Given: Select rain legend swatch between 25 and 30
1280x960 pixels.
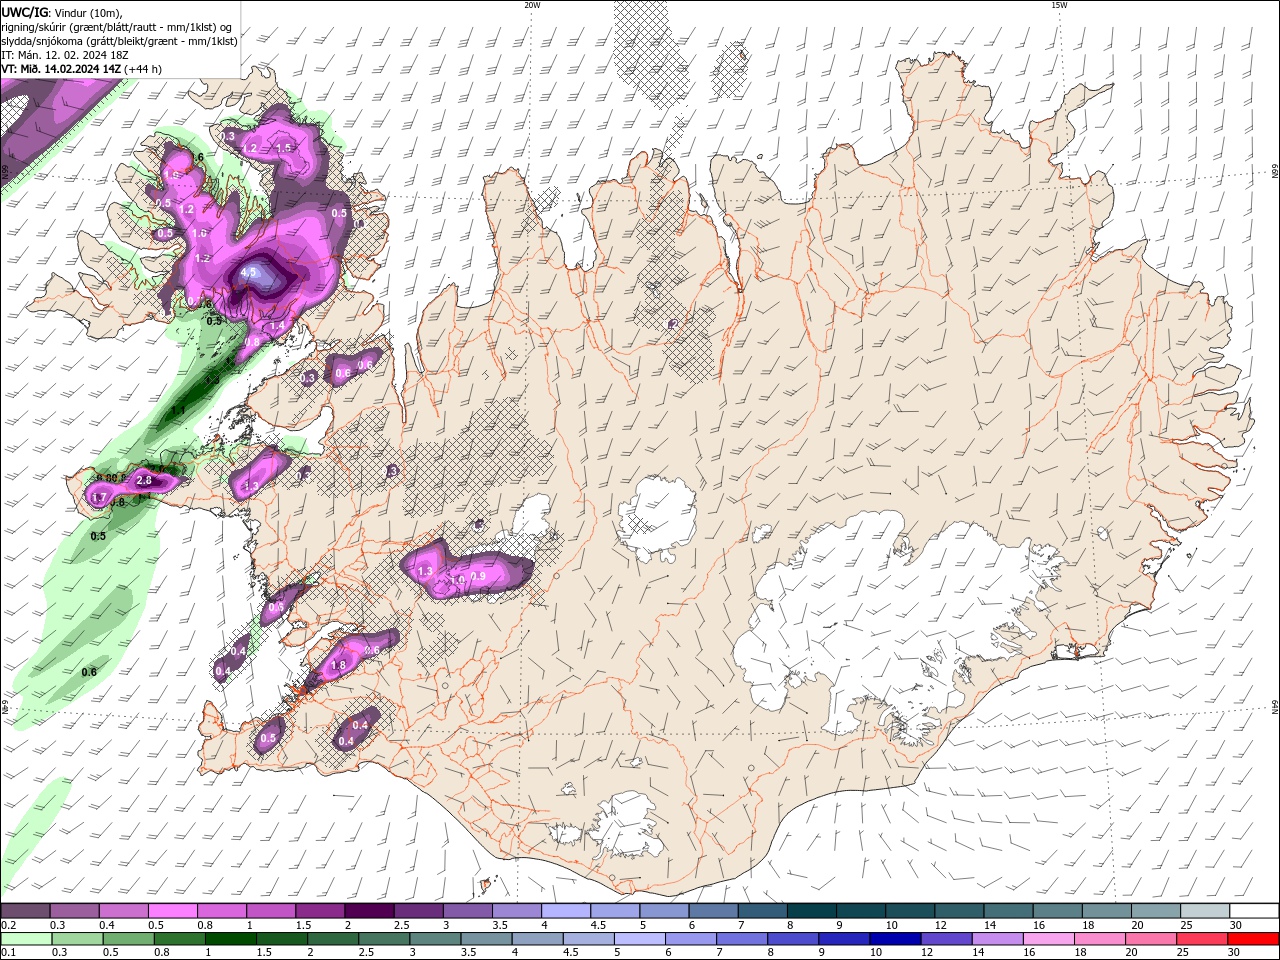Looking at the screenshot, I should coord(1200,938).
